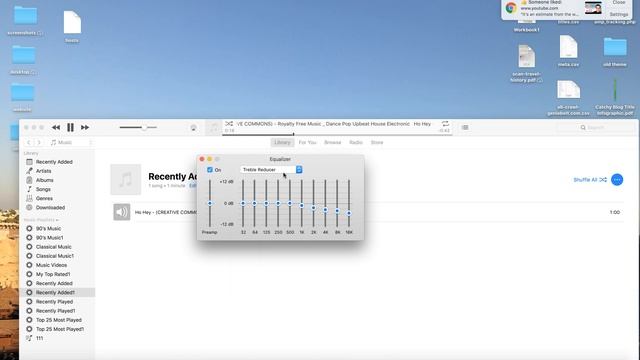The image size is (640, 360).
Task: Click the Shuffle All link
Action: 590,180
